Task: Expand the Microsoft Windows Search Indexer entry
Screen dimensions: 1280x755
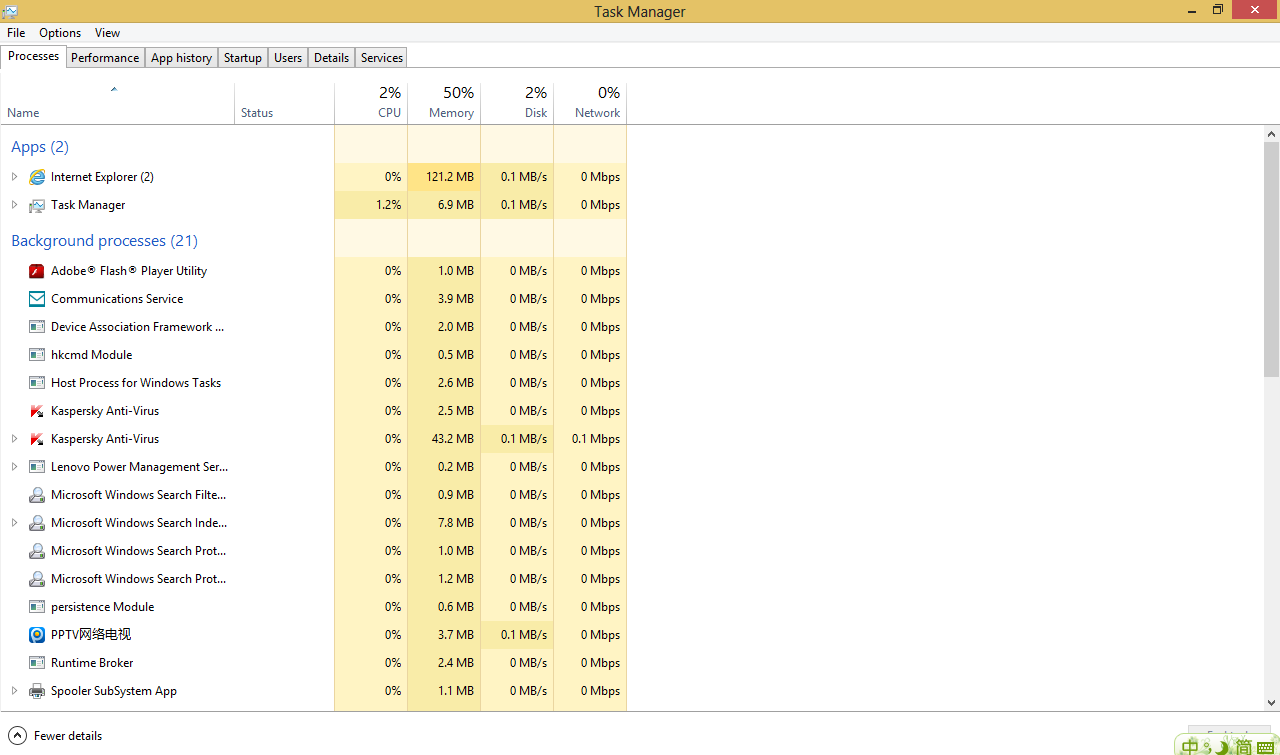Action: tap(14, 523)
